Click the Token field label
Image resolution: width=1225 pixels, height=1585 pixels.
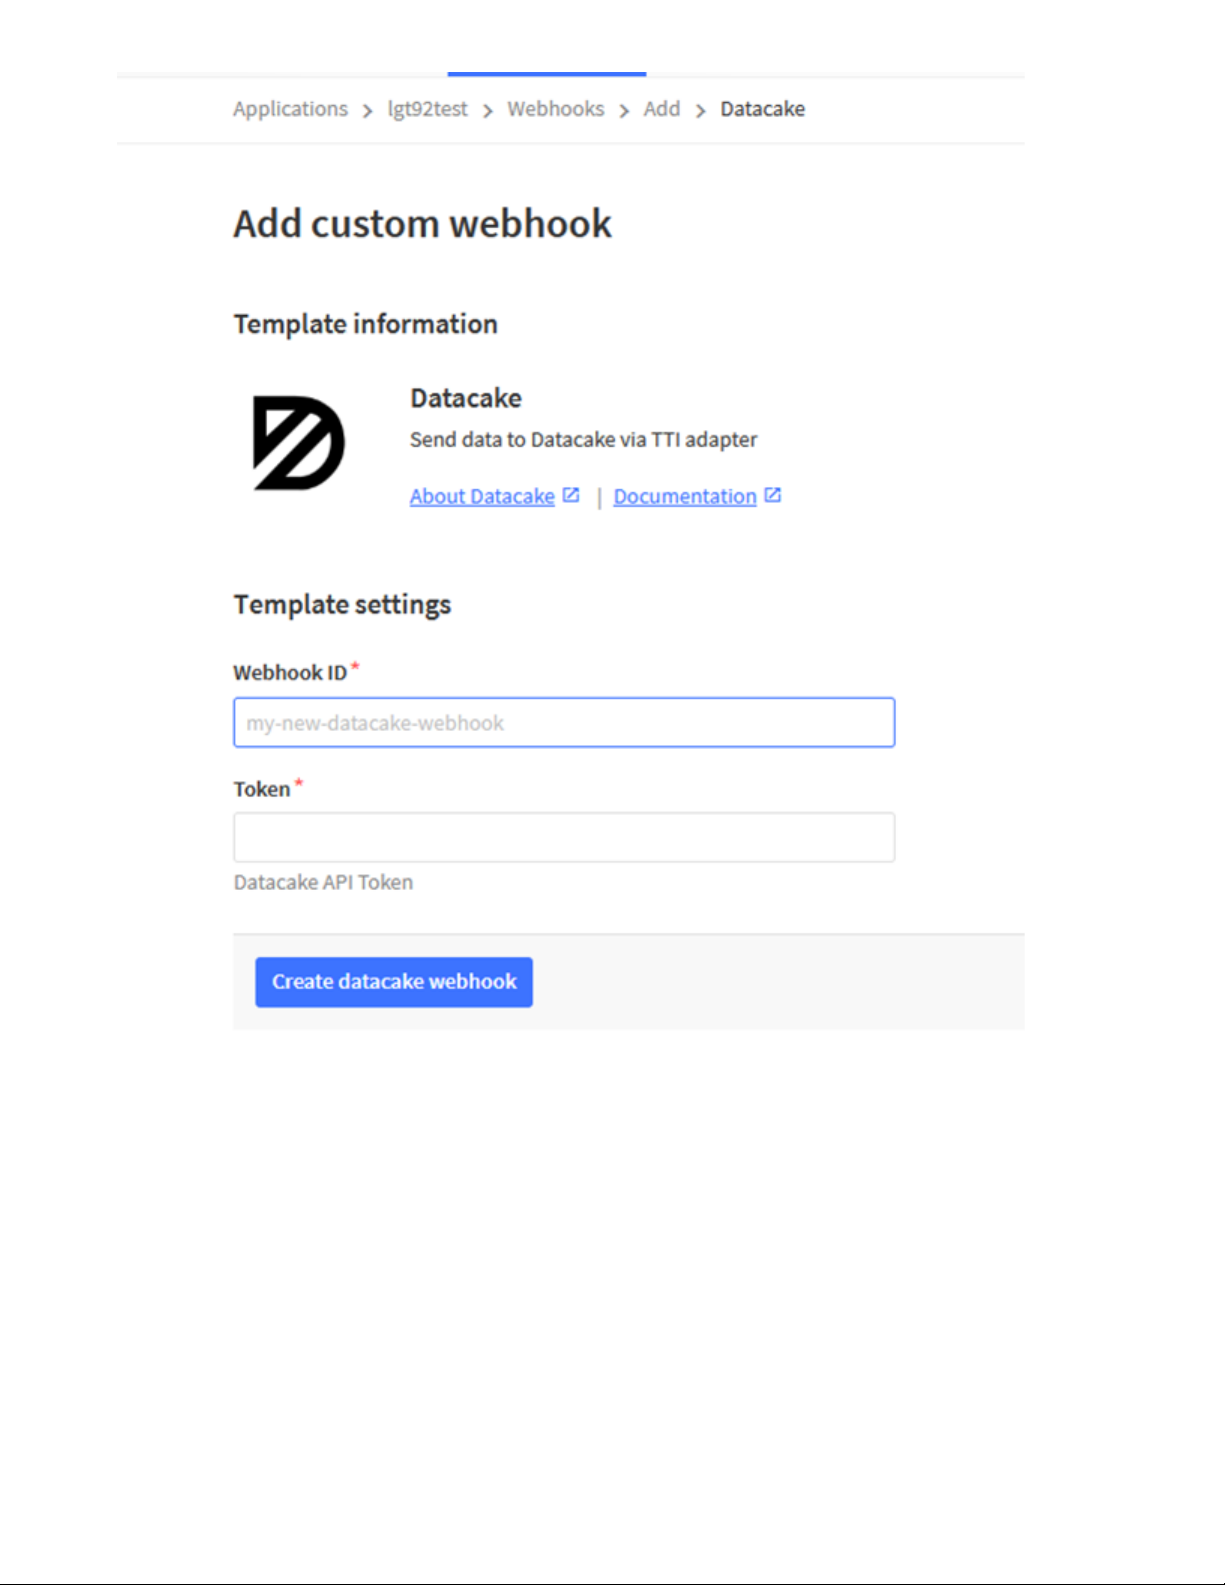click(262, 789)
